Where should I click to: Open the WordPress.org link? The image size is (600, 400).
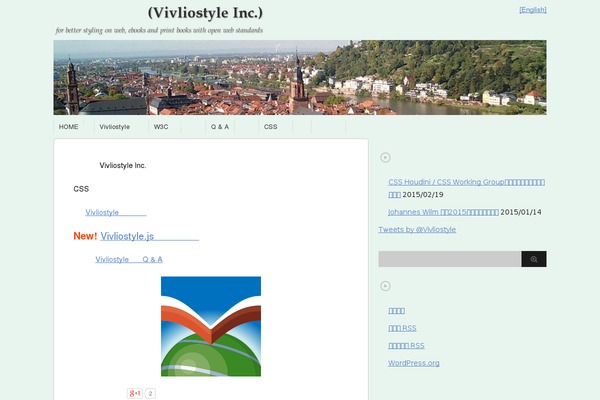414,363
